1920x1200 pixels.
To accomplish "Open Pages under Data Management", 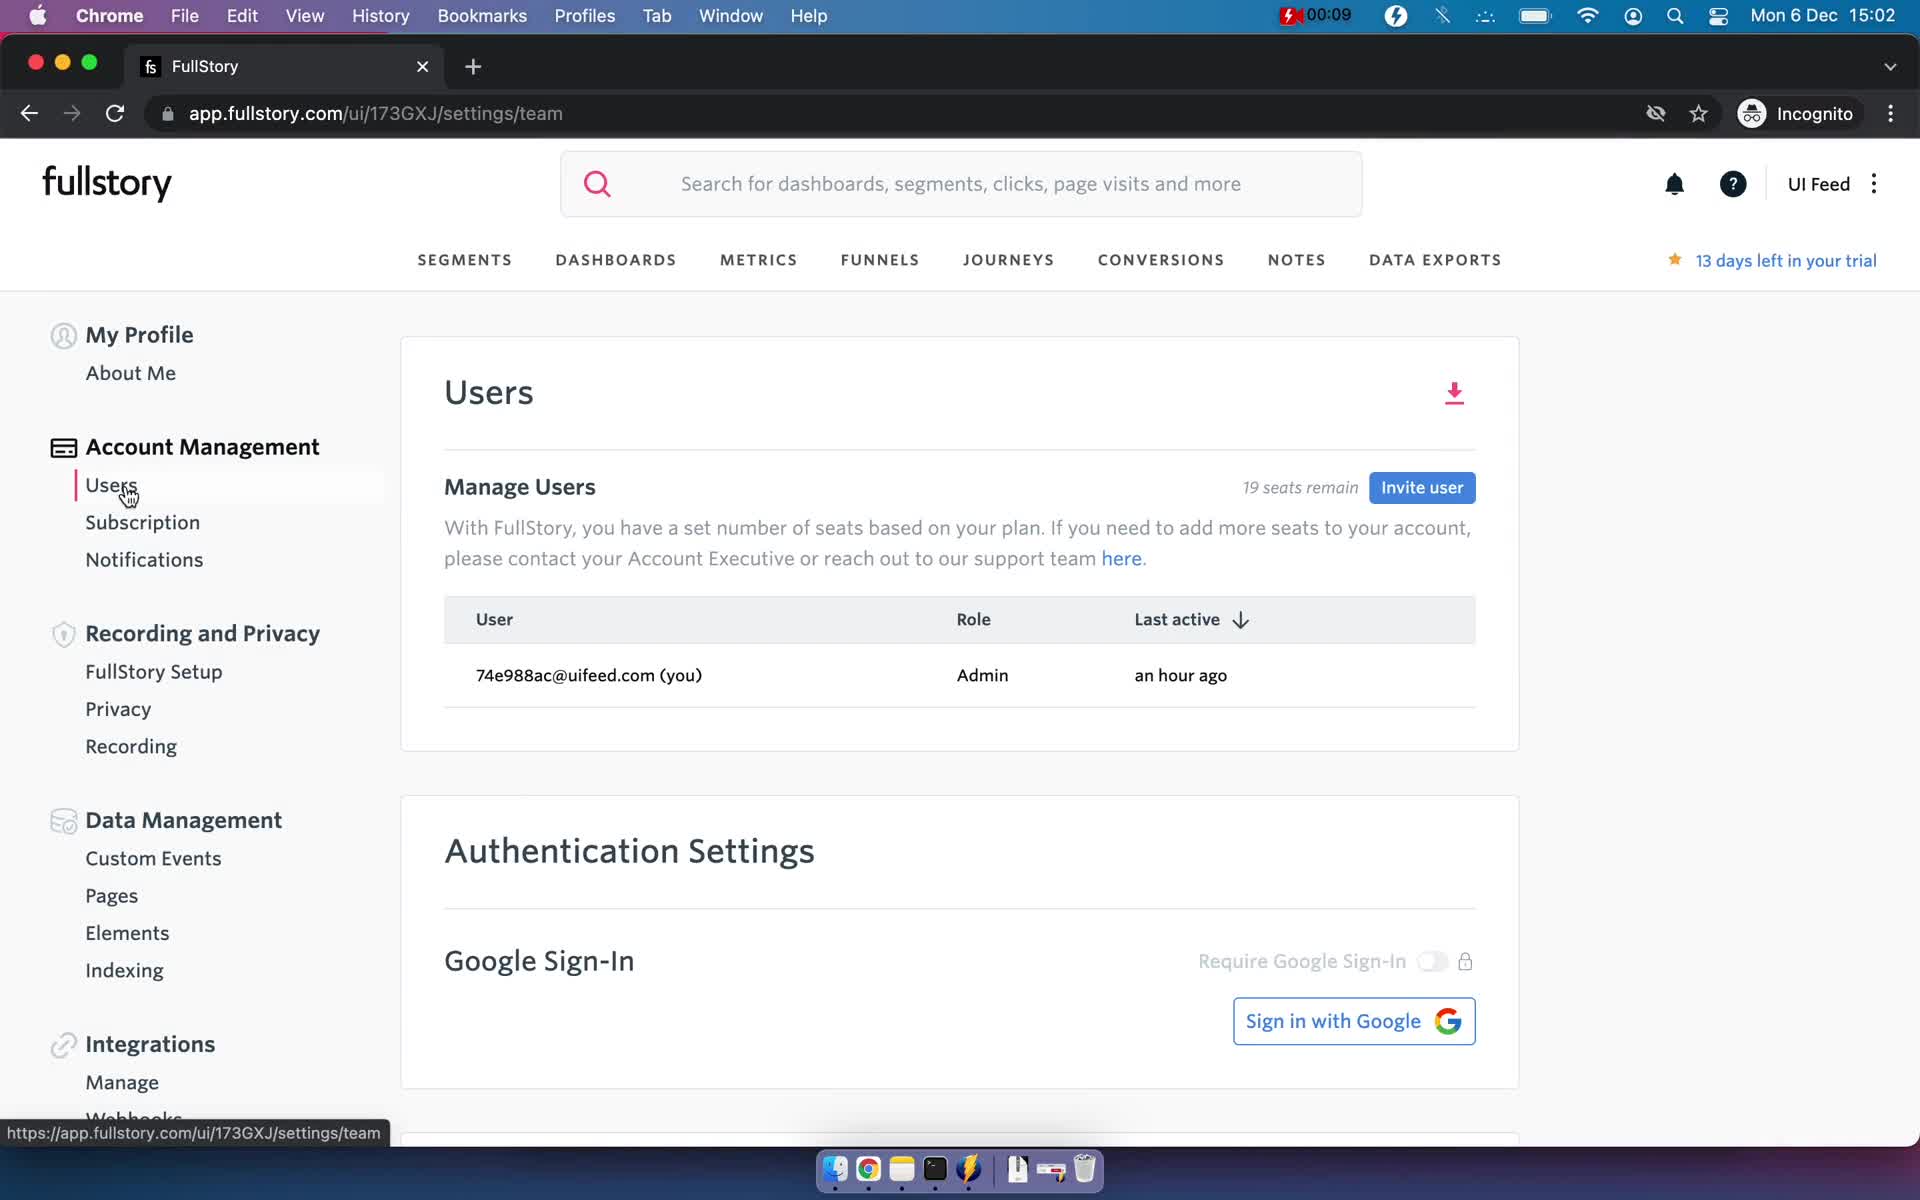I will pyautogui.click(x=111, y=896).
